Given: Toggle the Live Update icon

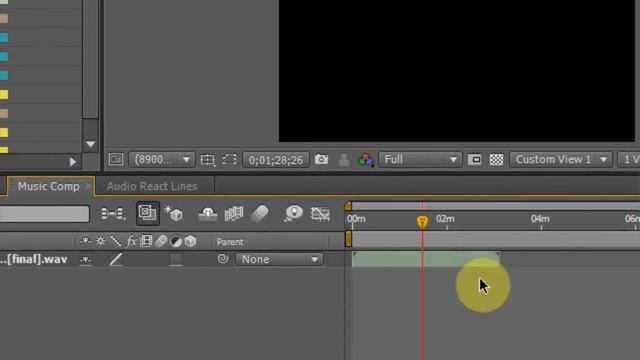Looking at the screenshot, I should 147,213.
